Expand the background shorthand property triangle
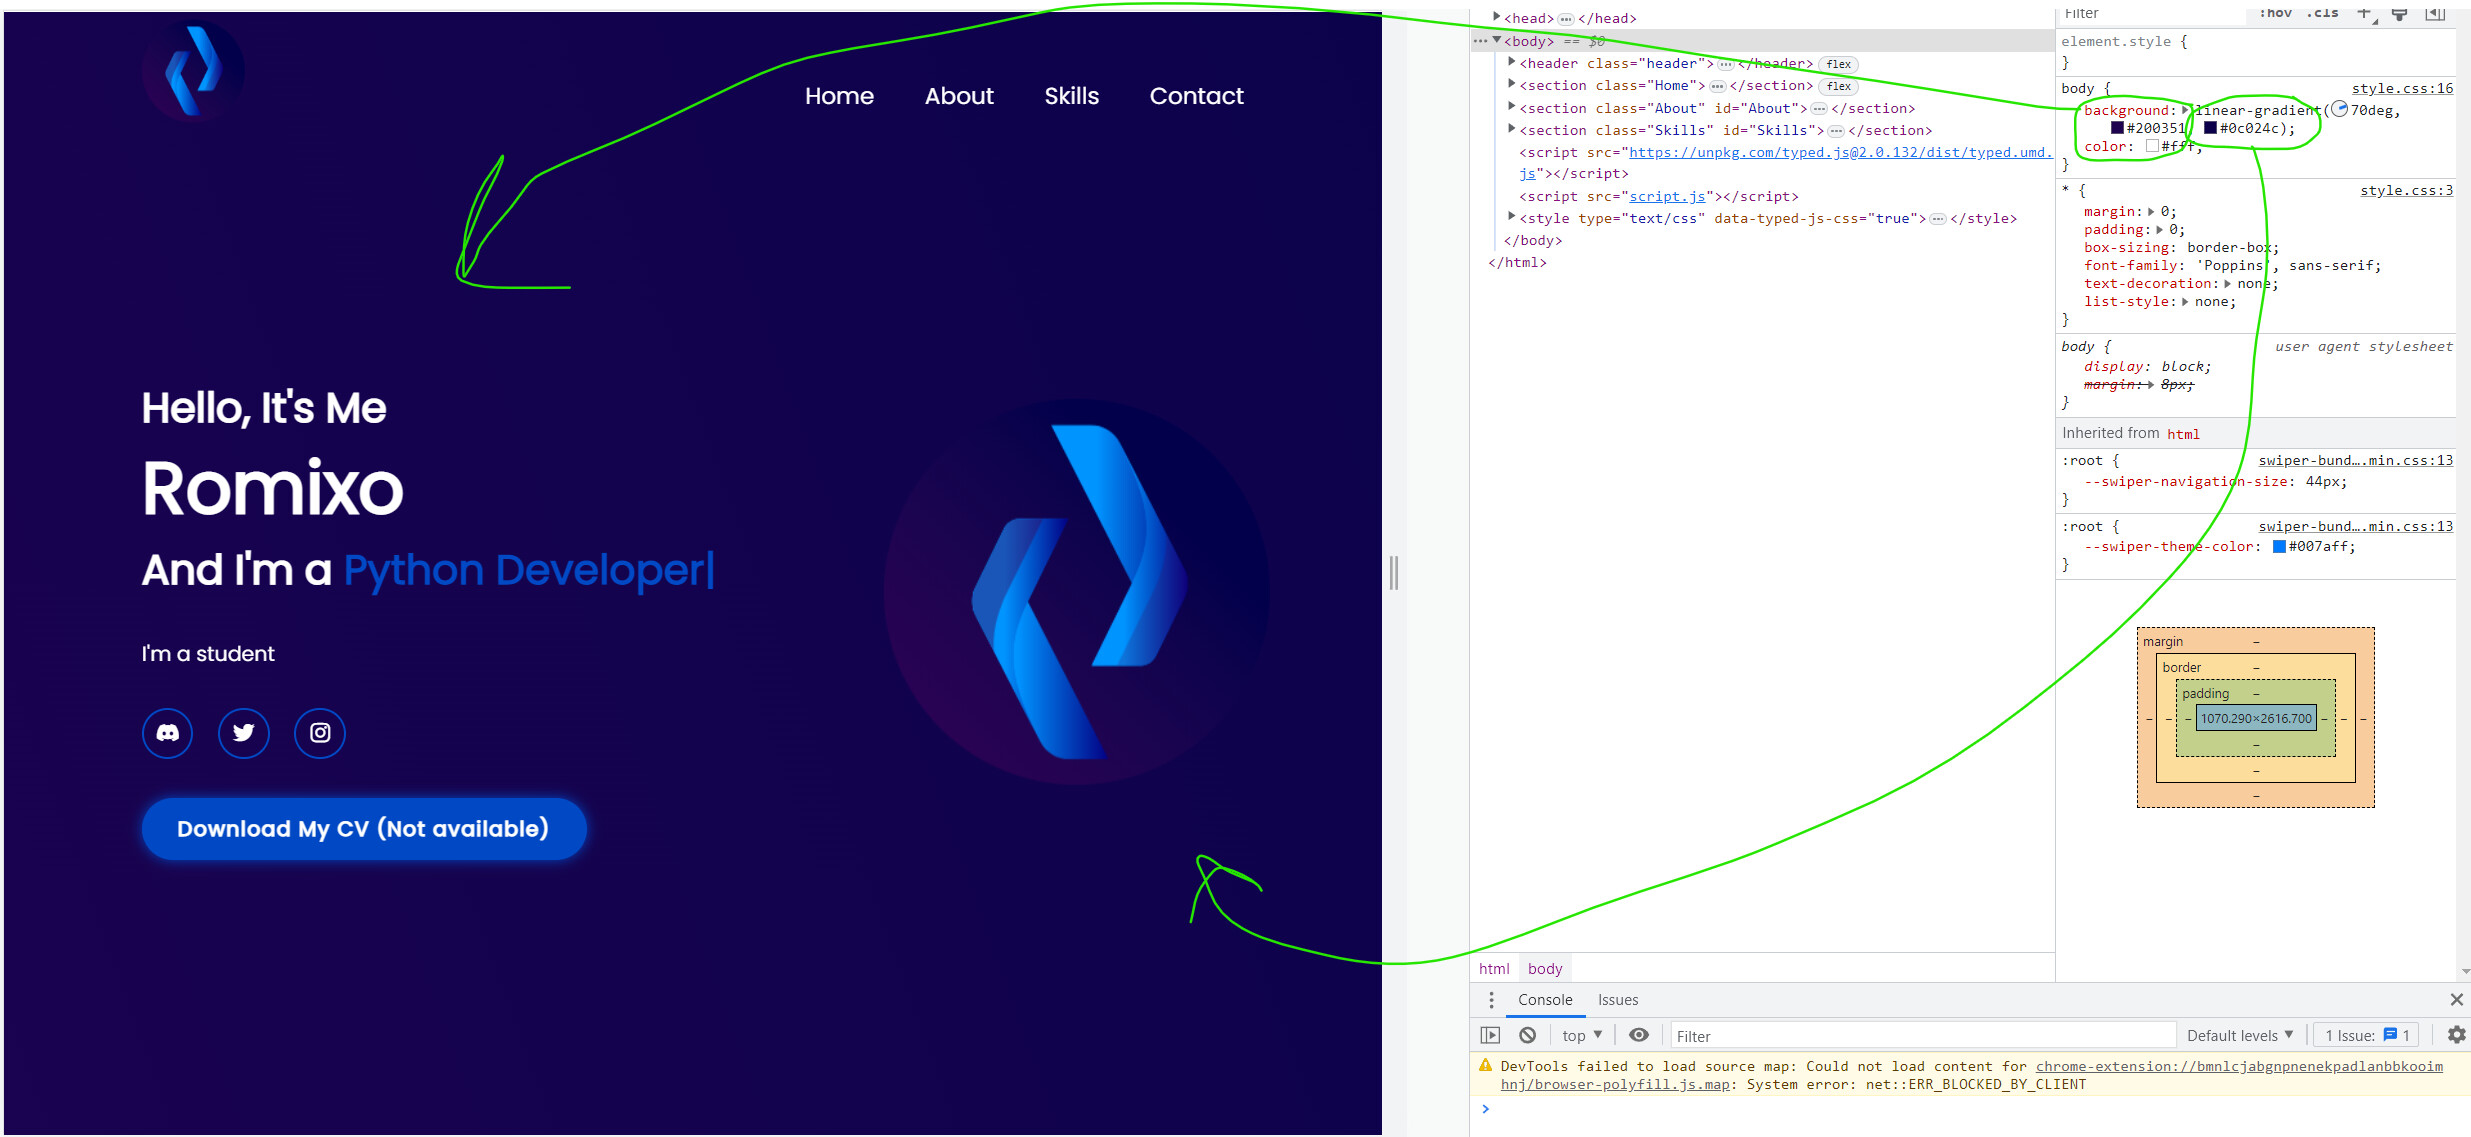The image size is (2471, 1137). click(2186, 110)
